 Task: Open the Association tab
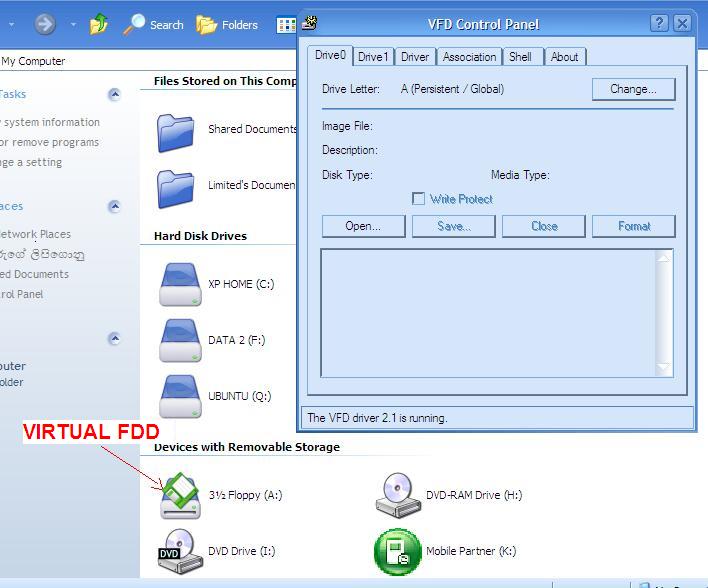[470, 57]
